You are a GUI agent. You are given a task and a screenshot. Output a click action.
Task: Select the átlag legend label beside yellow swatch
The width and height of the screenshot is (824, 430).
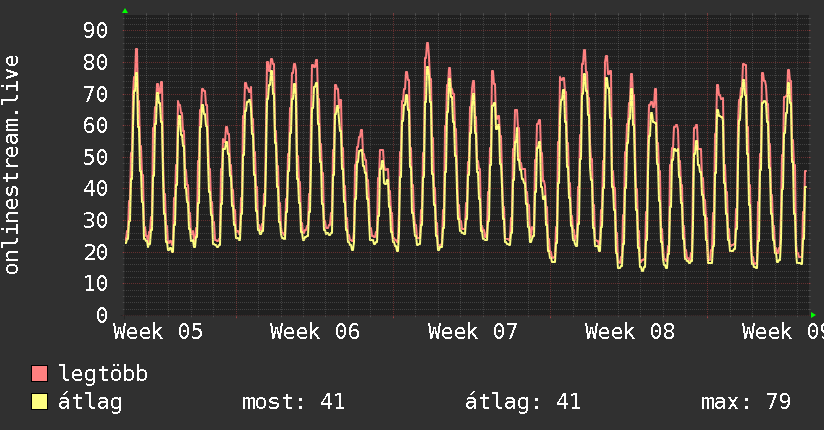pos(90,402)
